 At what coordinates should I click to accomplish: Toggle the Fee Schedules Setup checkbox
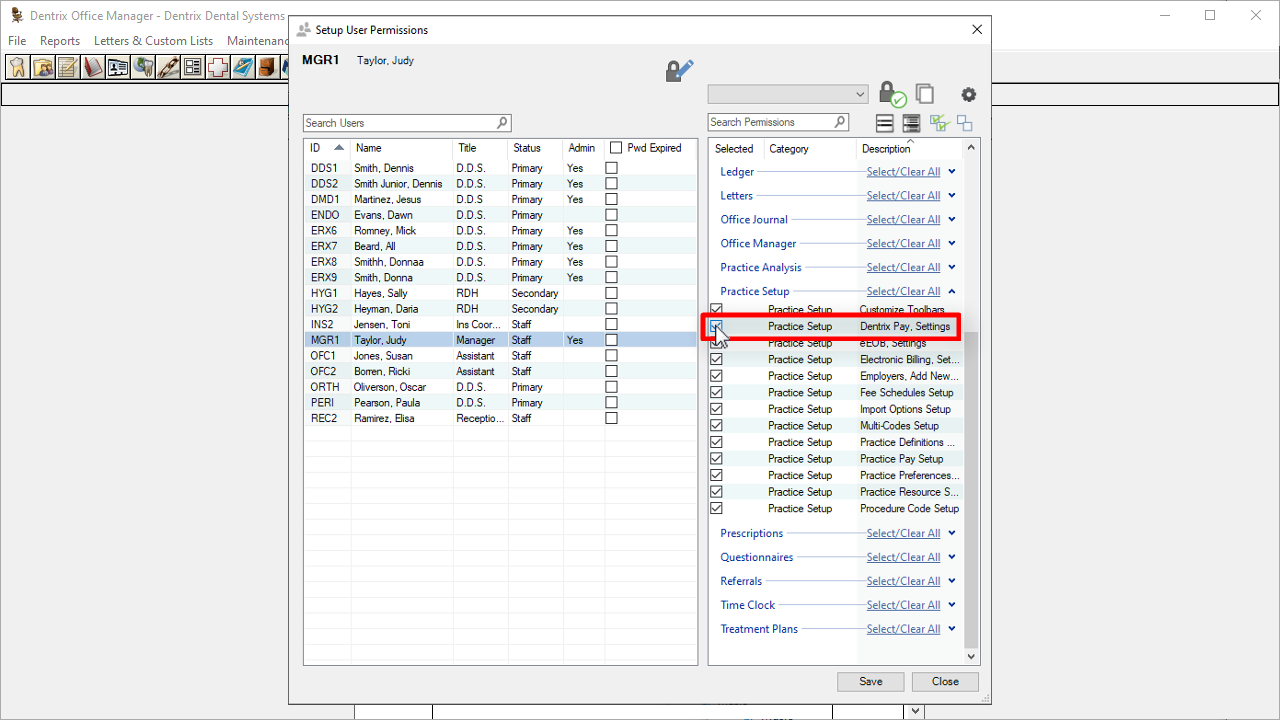pos(716,393)
